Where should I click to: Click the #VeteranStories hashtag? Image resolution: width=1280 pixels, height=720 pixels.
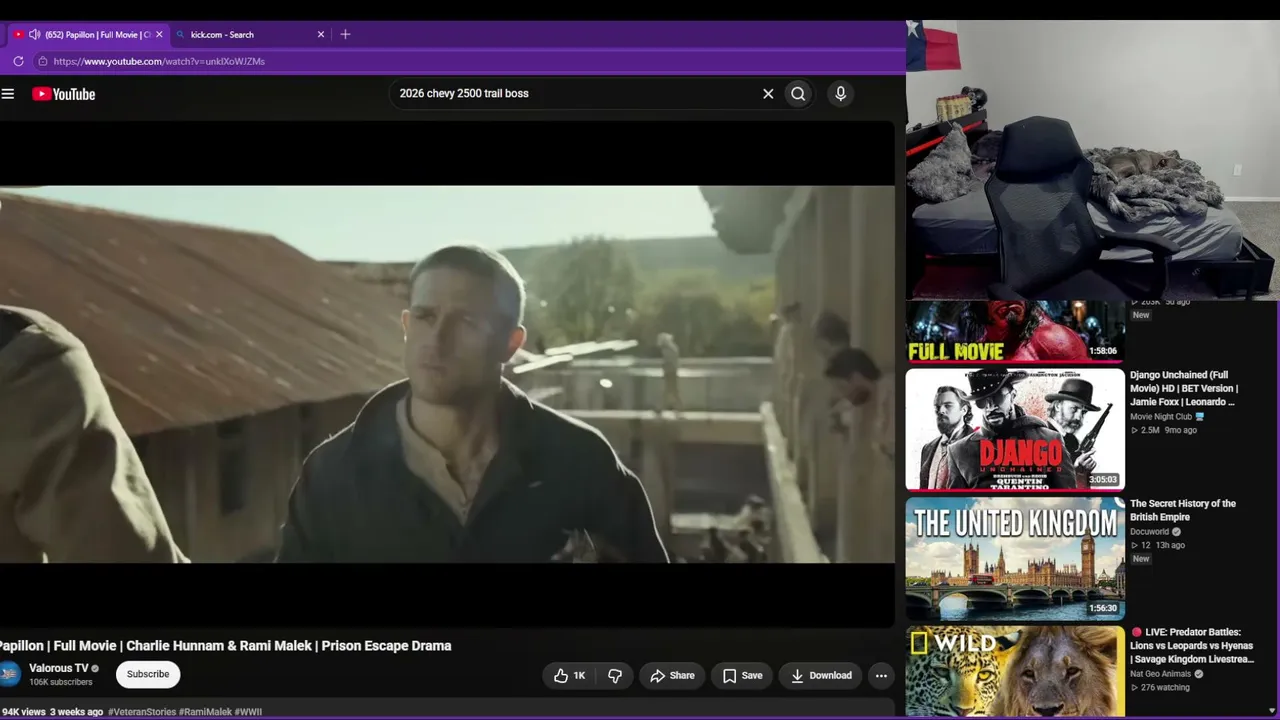pos(142,712)
